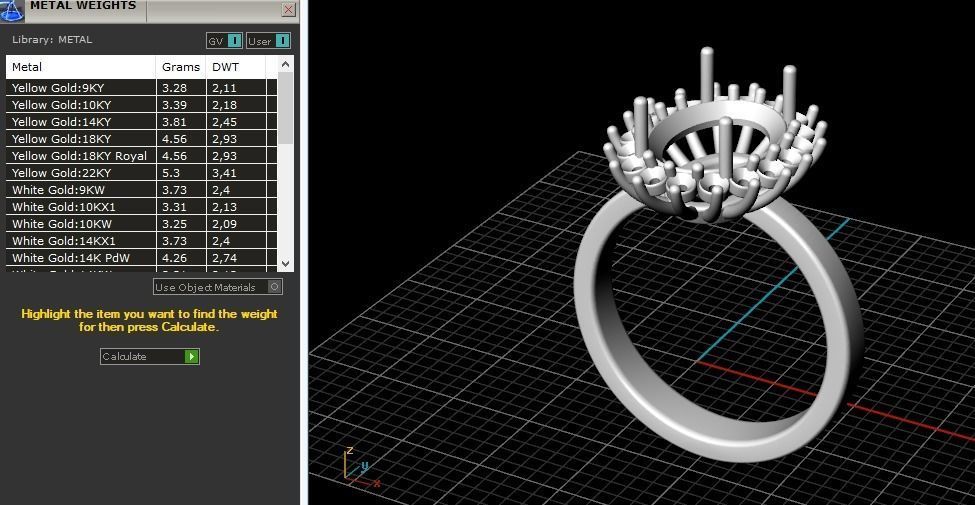The height and width of the screenshot is (505, 975).
Task: Click the XYZ axis indicator icon
Action: [x=361, y=466]
